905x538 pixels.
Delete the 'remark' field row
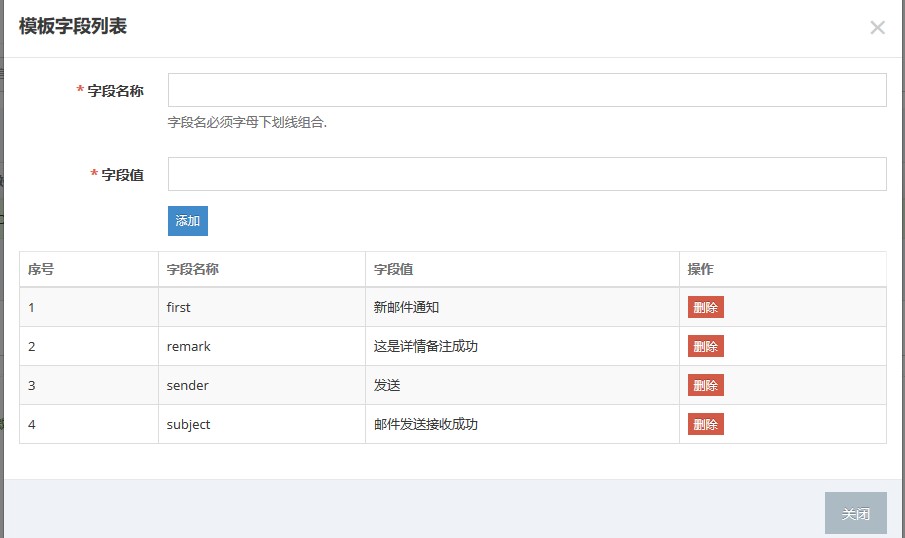(x=705, y=346)
